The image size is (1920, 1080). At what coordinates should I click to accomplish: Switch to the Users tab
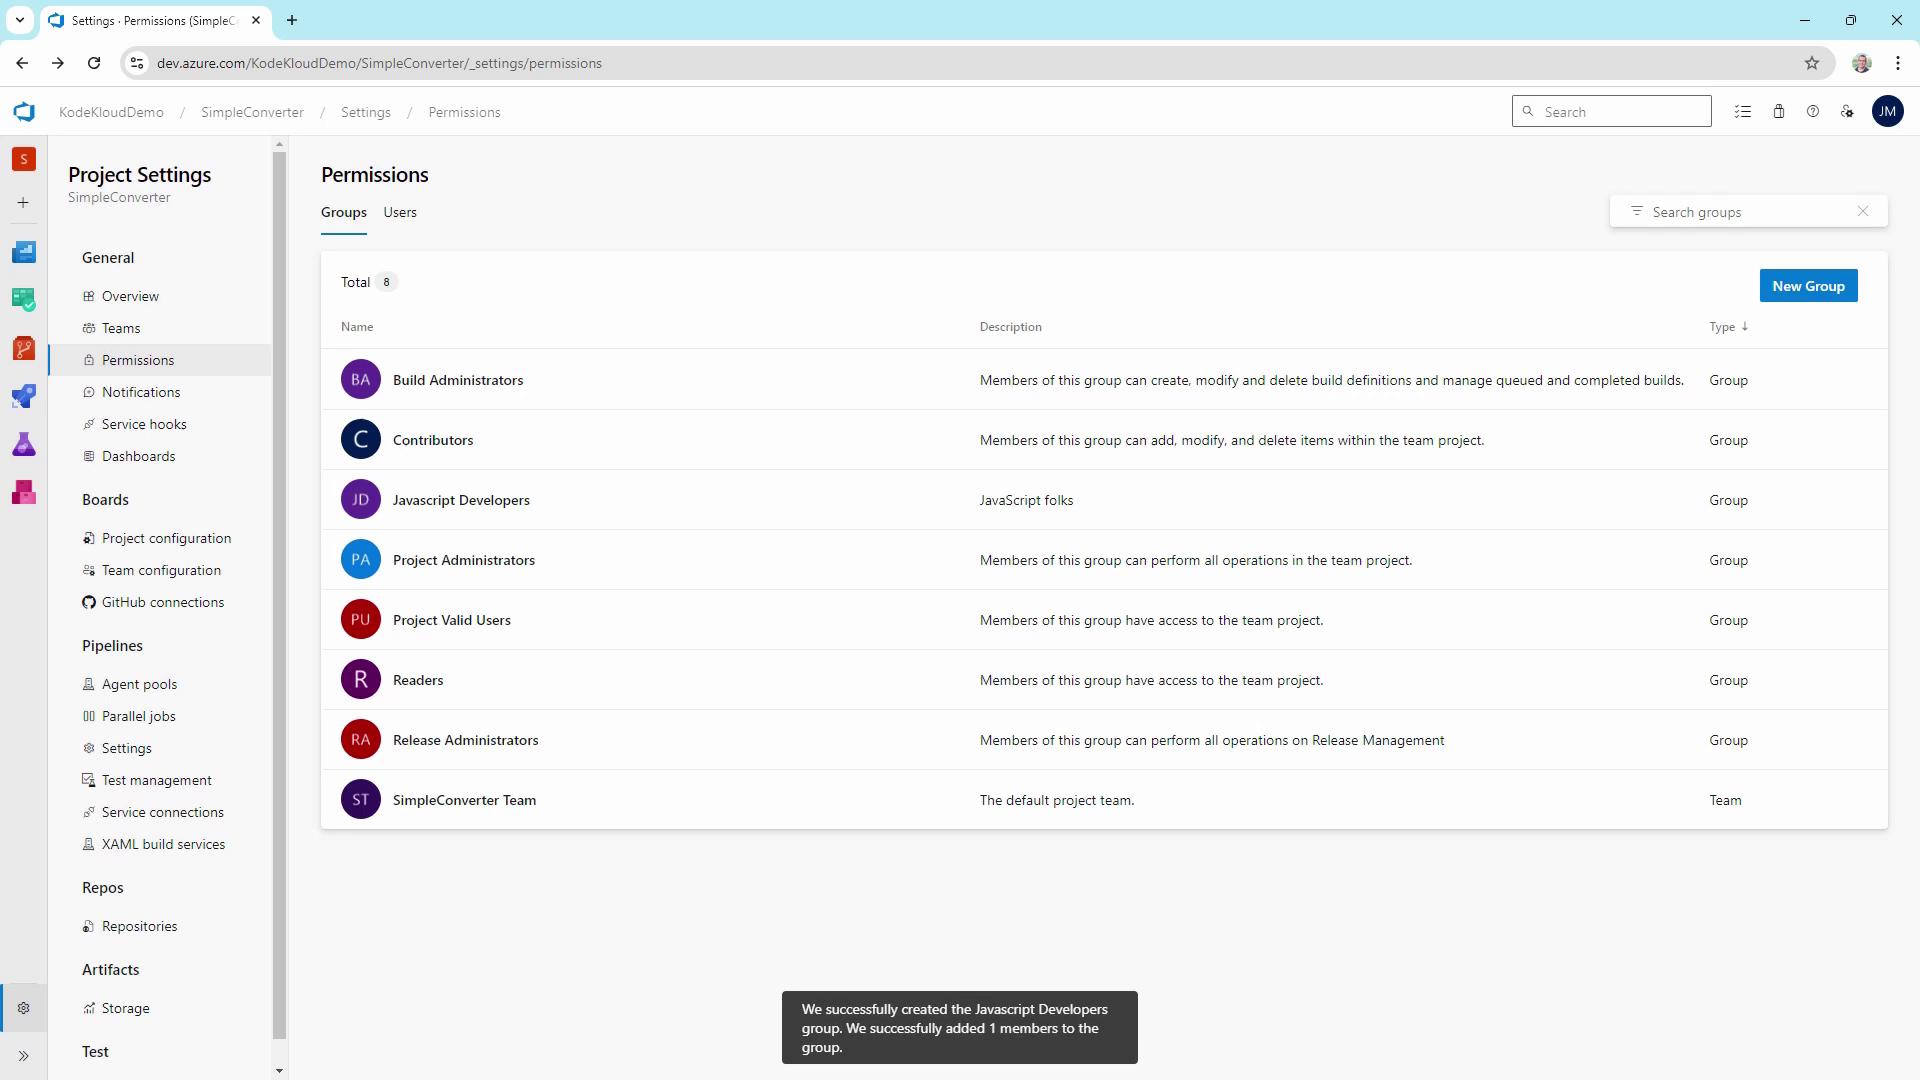(x=400, y=212)
